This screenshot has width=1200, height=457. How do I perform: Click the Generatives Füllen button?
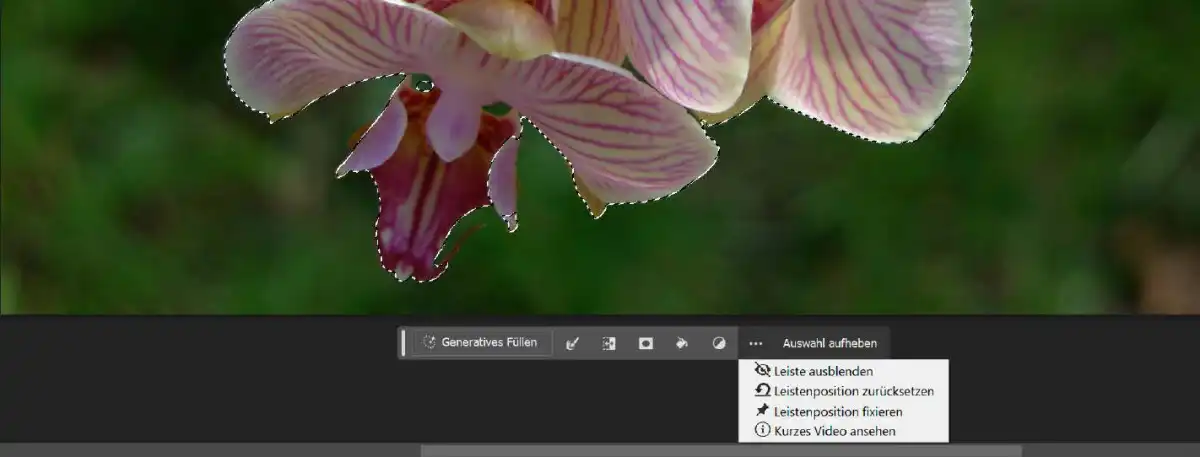click(x=483, y=343)
